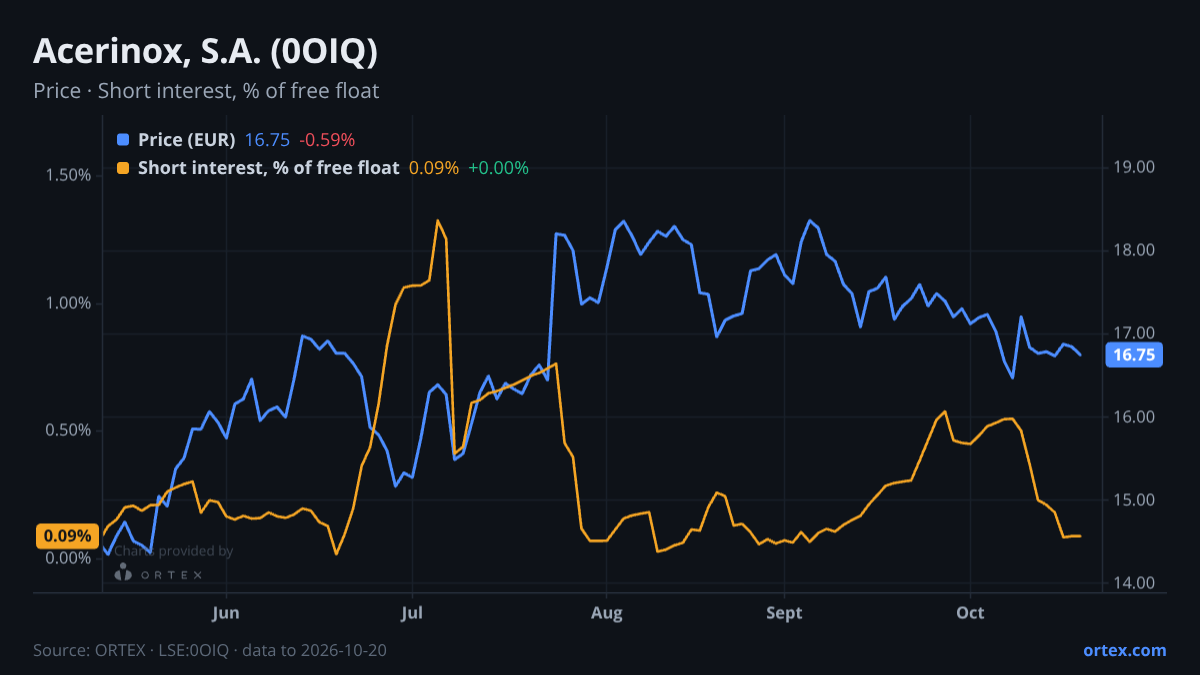
Task: Click the Sept label on the time axis
Action: click(785, 613)
